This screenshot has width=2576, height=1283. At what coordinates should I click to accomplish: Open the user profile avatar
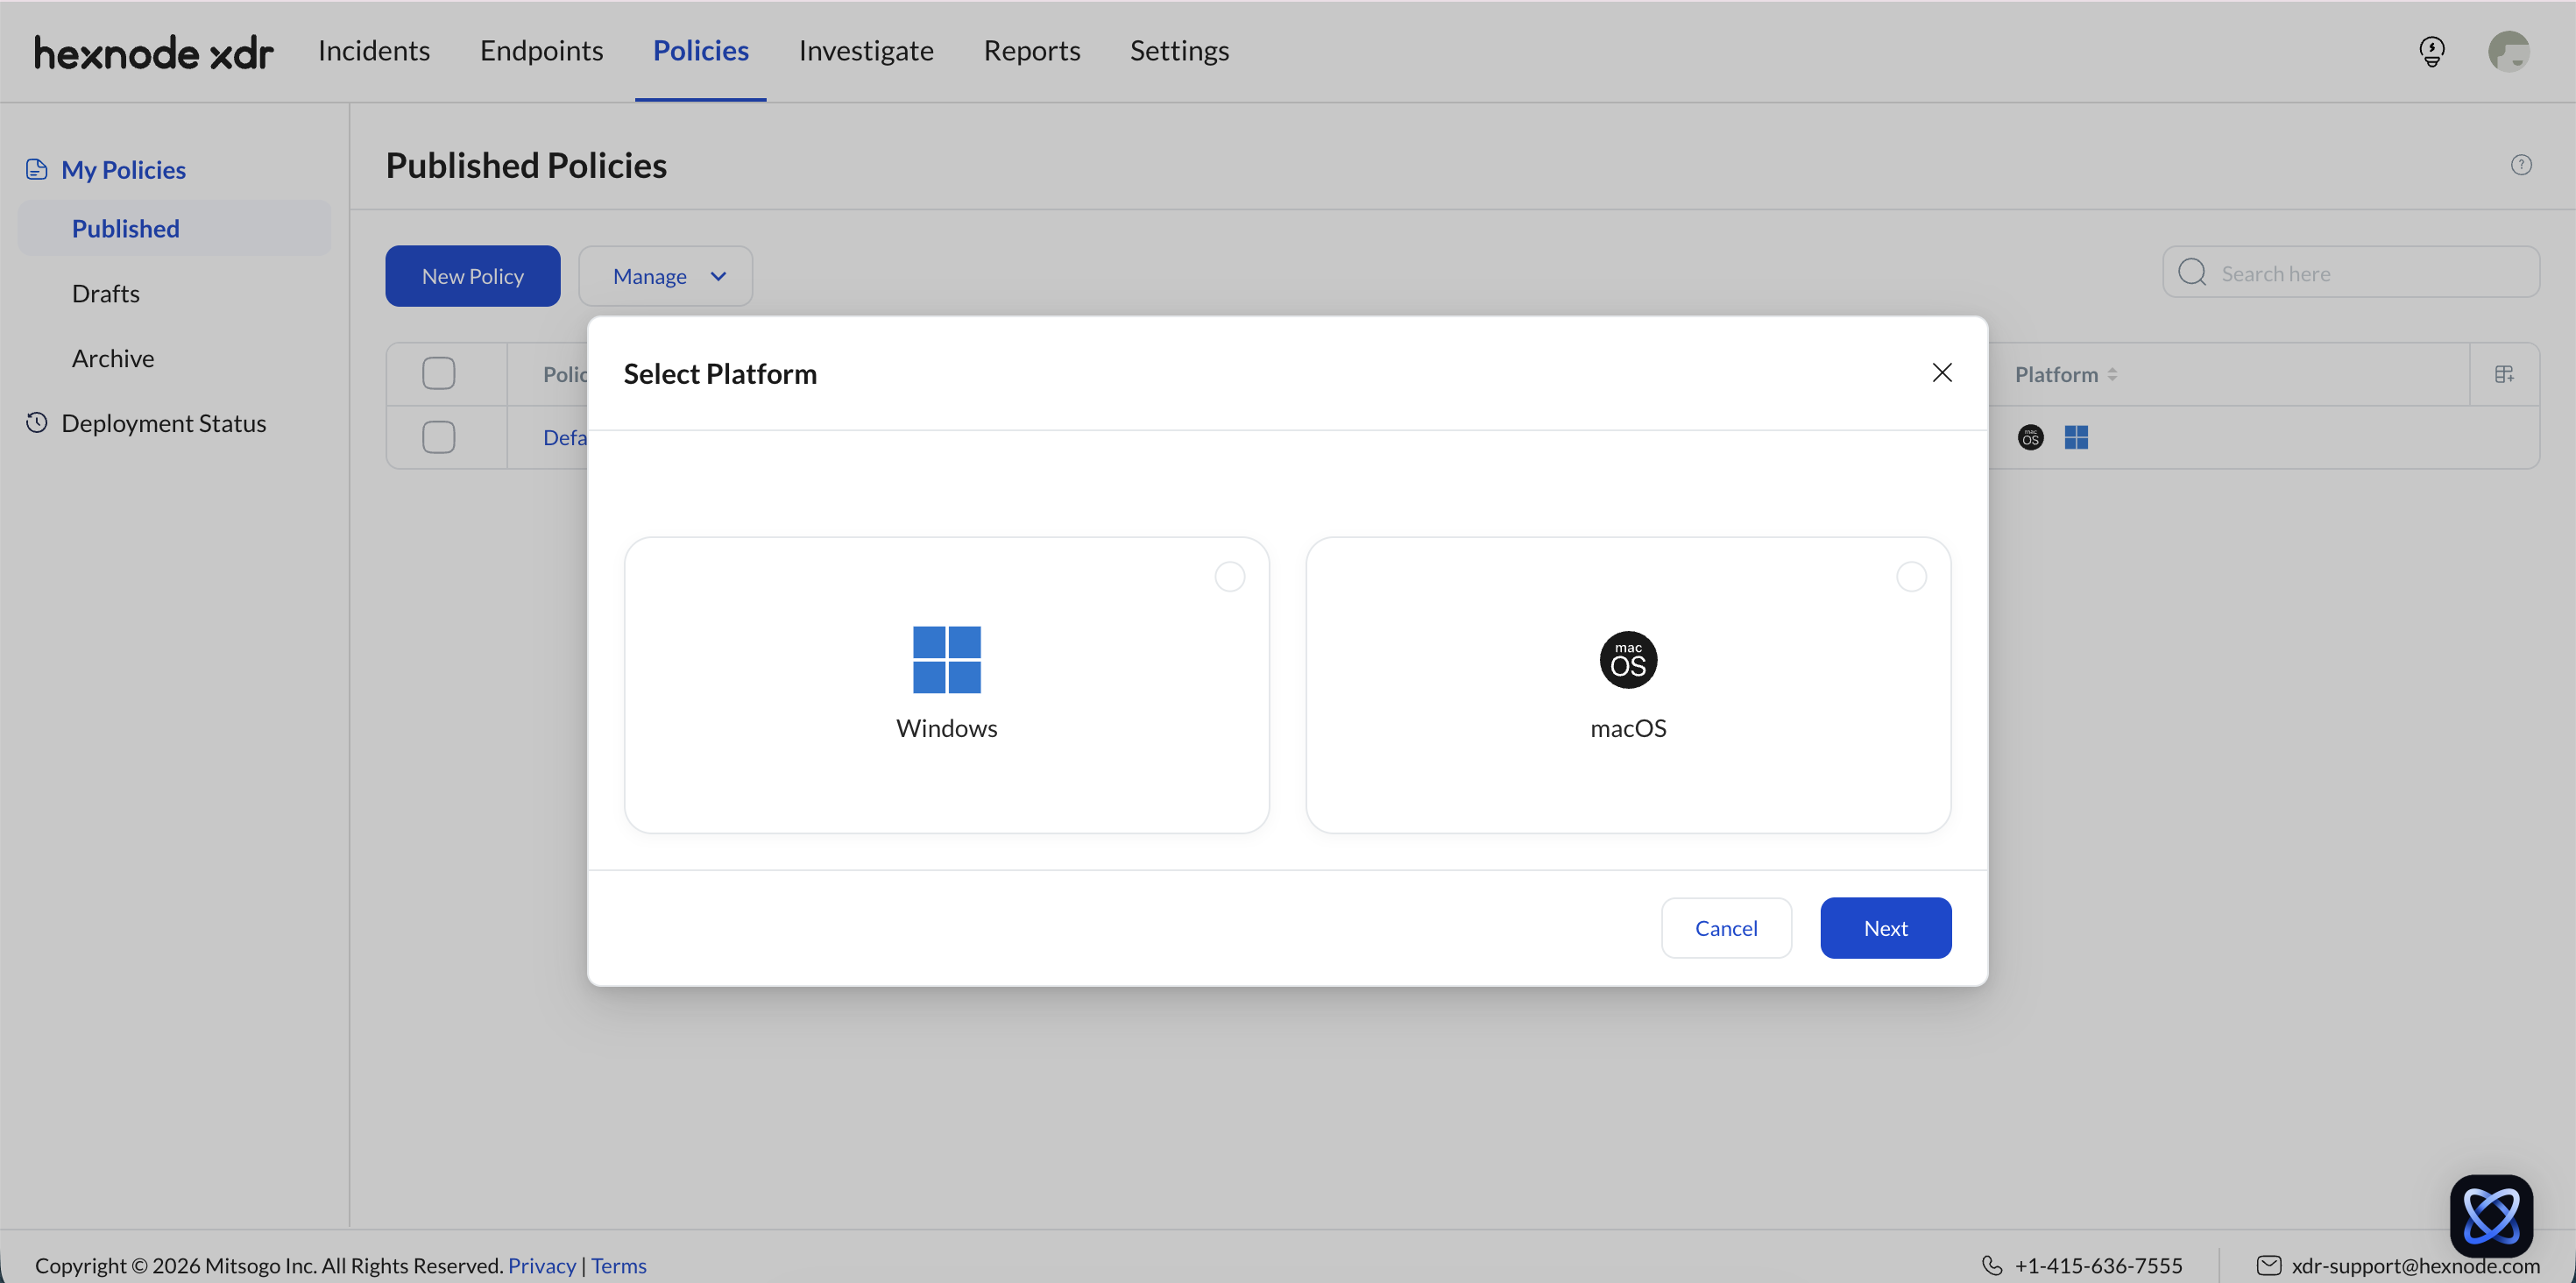[2508, 51]
